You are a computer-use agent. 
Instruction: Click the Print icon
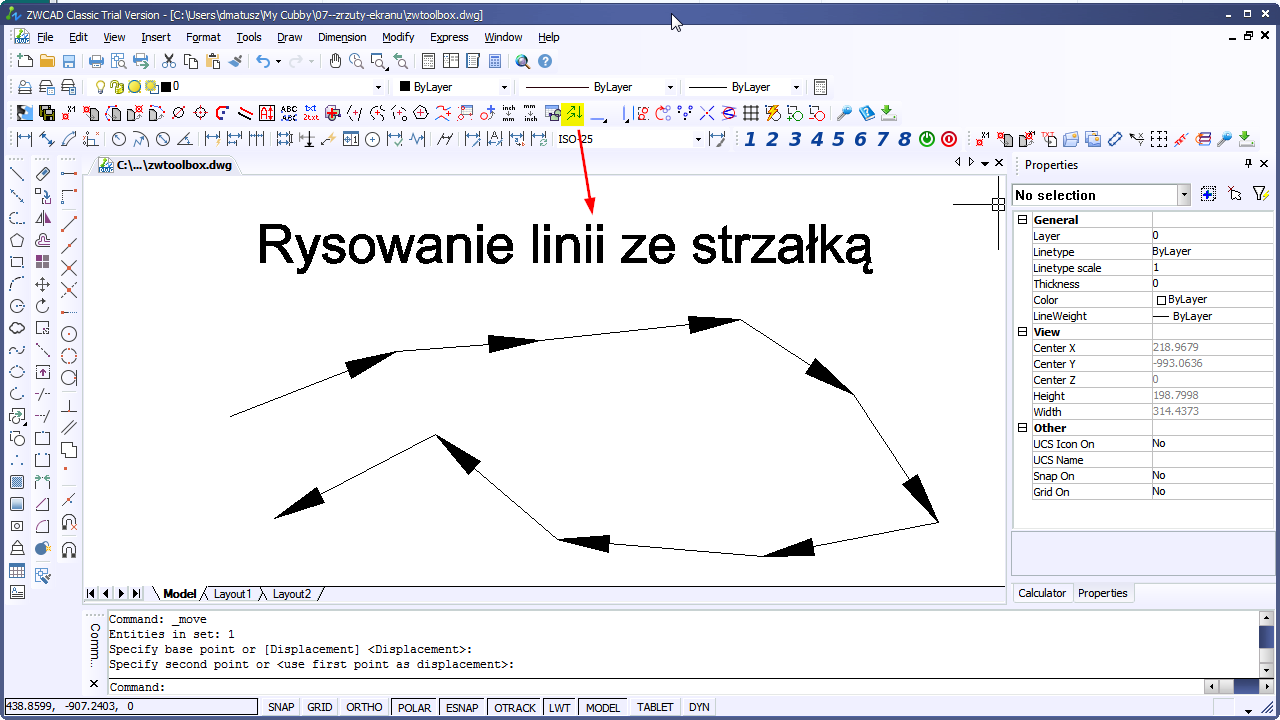[x=96, y=61]
